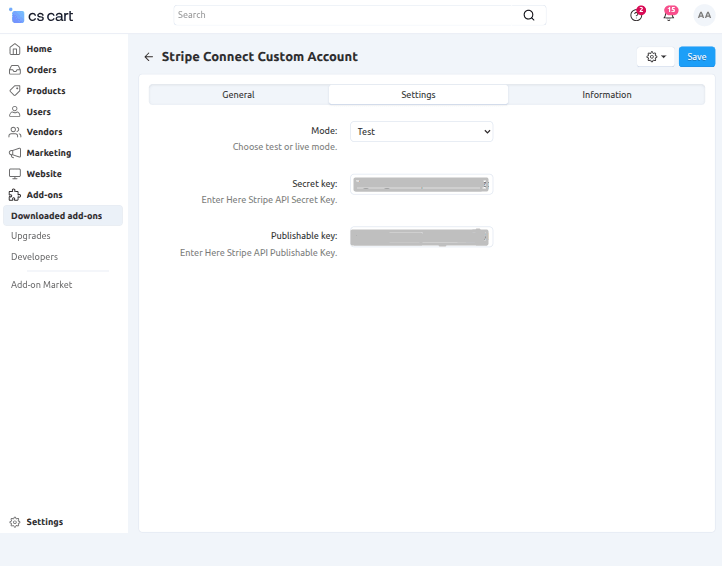Screen dimensions: 722x566
Task: Open the Developers submenu item
Action: pos(35,257)
